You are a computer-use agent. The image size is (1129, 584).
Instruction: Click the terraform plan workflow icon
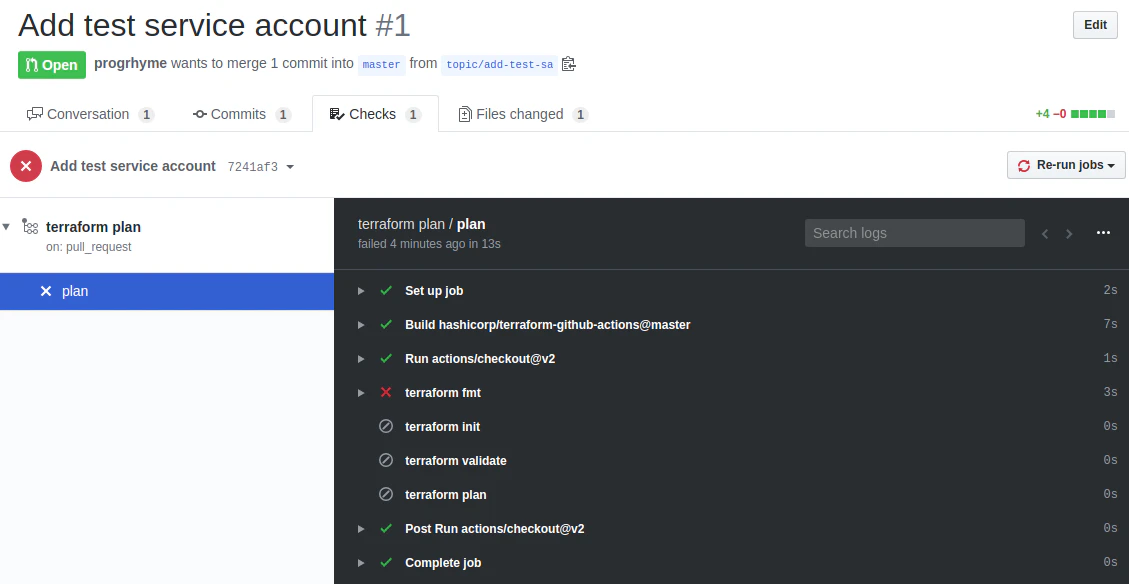(30, 227)
